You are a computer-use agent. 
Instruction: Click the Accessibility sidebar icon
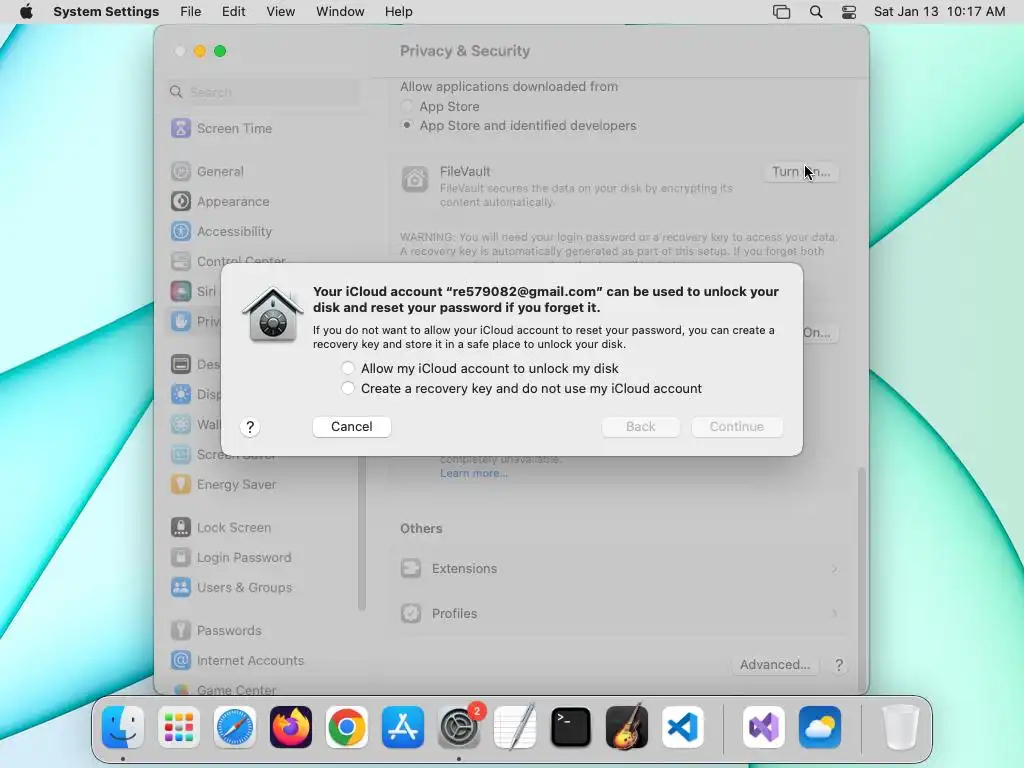(x=181, y=231)
